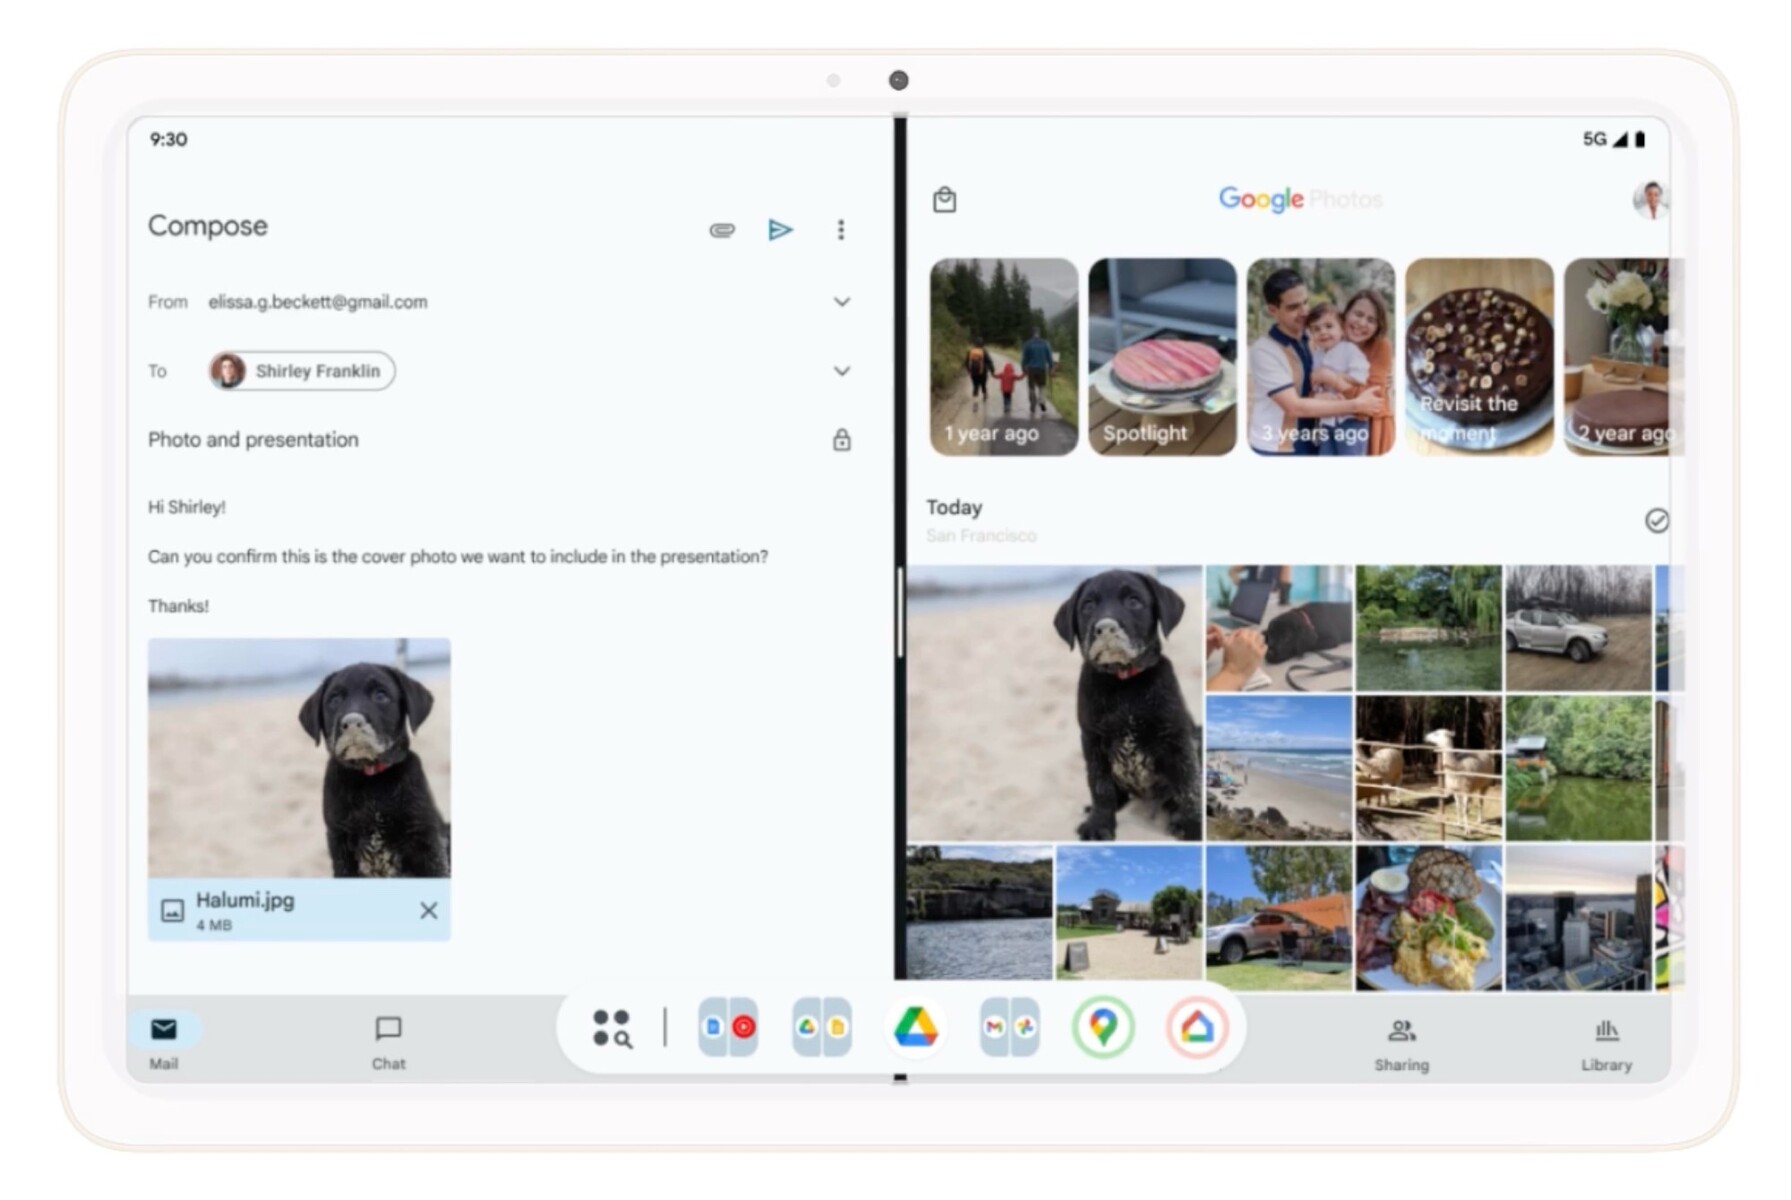
Task: Open the garden pond with fence photo
Action: click(x=1429, y=628)
